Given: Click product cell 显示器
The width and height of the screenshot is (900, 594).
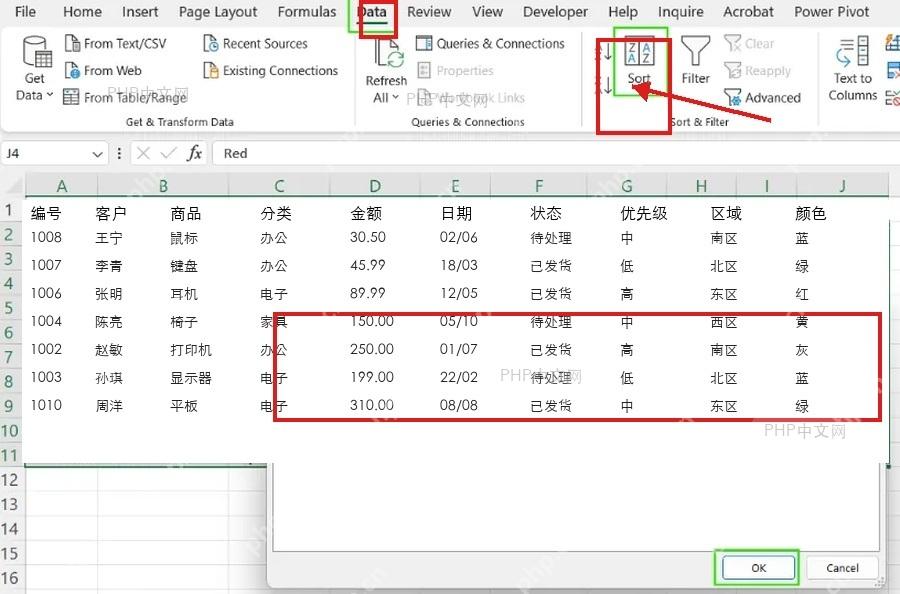Looking at the screenshot, I should click(191, 378).
